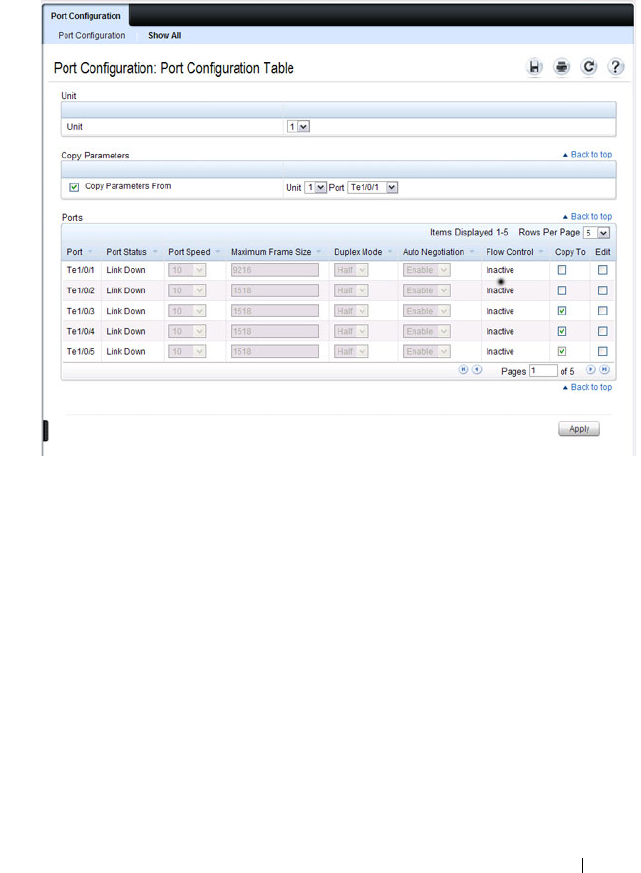Select the Port Configuration sub-tab
The image size is (641, 873).
click(92, 35)
